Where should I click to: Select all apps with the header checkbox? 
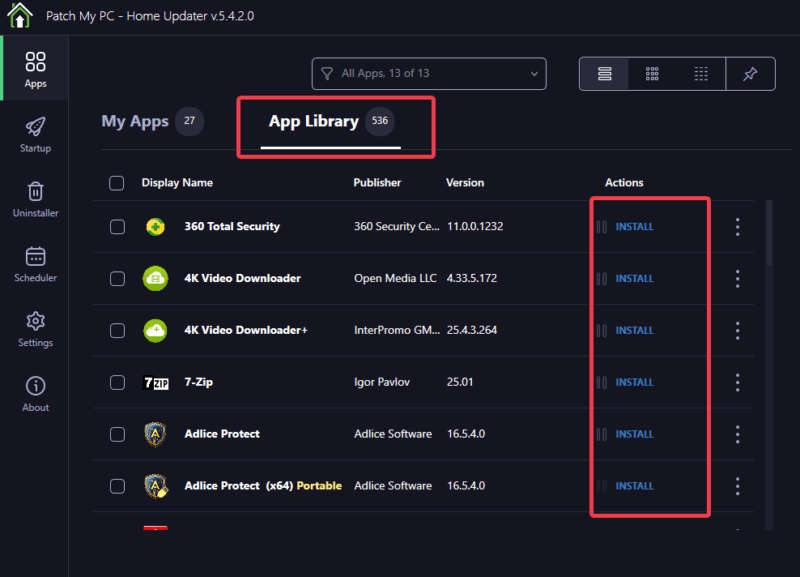tap(116, 182)
